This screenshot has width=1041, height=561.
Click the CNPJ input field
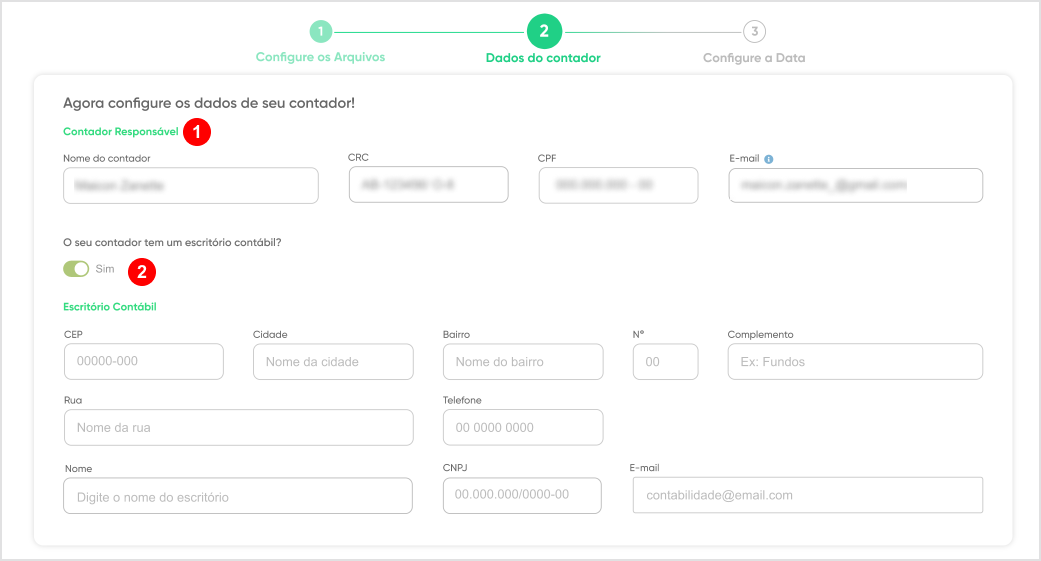click(x=522, y=495)
